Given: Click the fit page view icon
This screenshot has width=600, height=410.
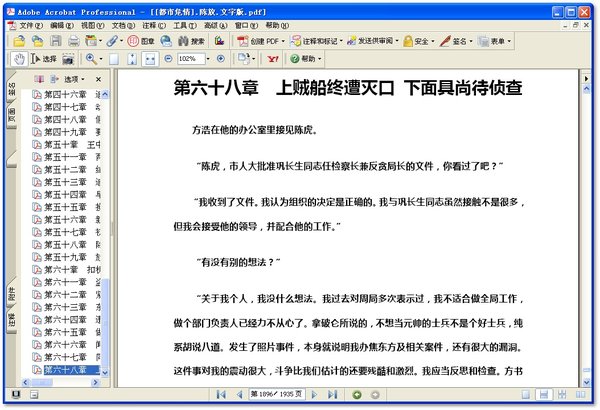Looking at the screenshot, I should tap(132, 59).
